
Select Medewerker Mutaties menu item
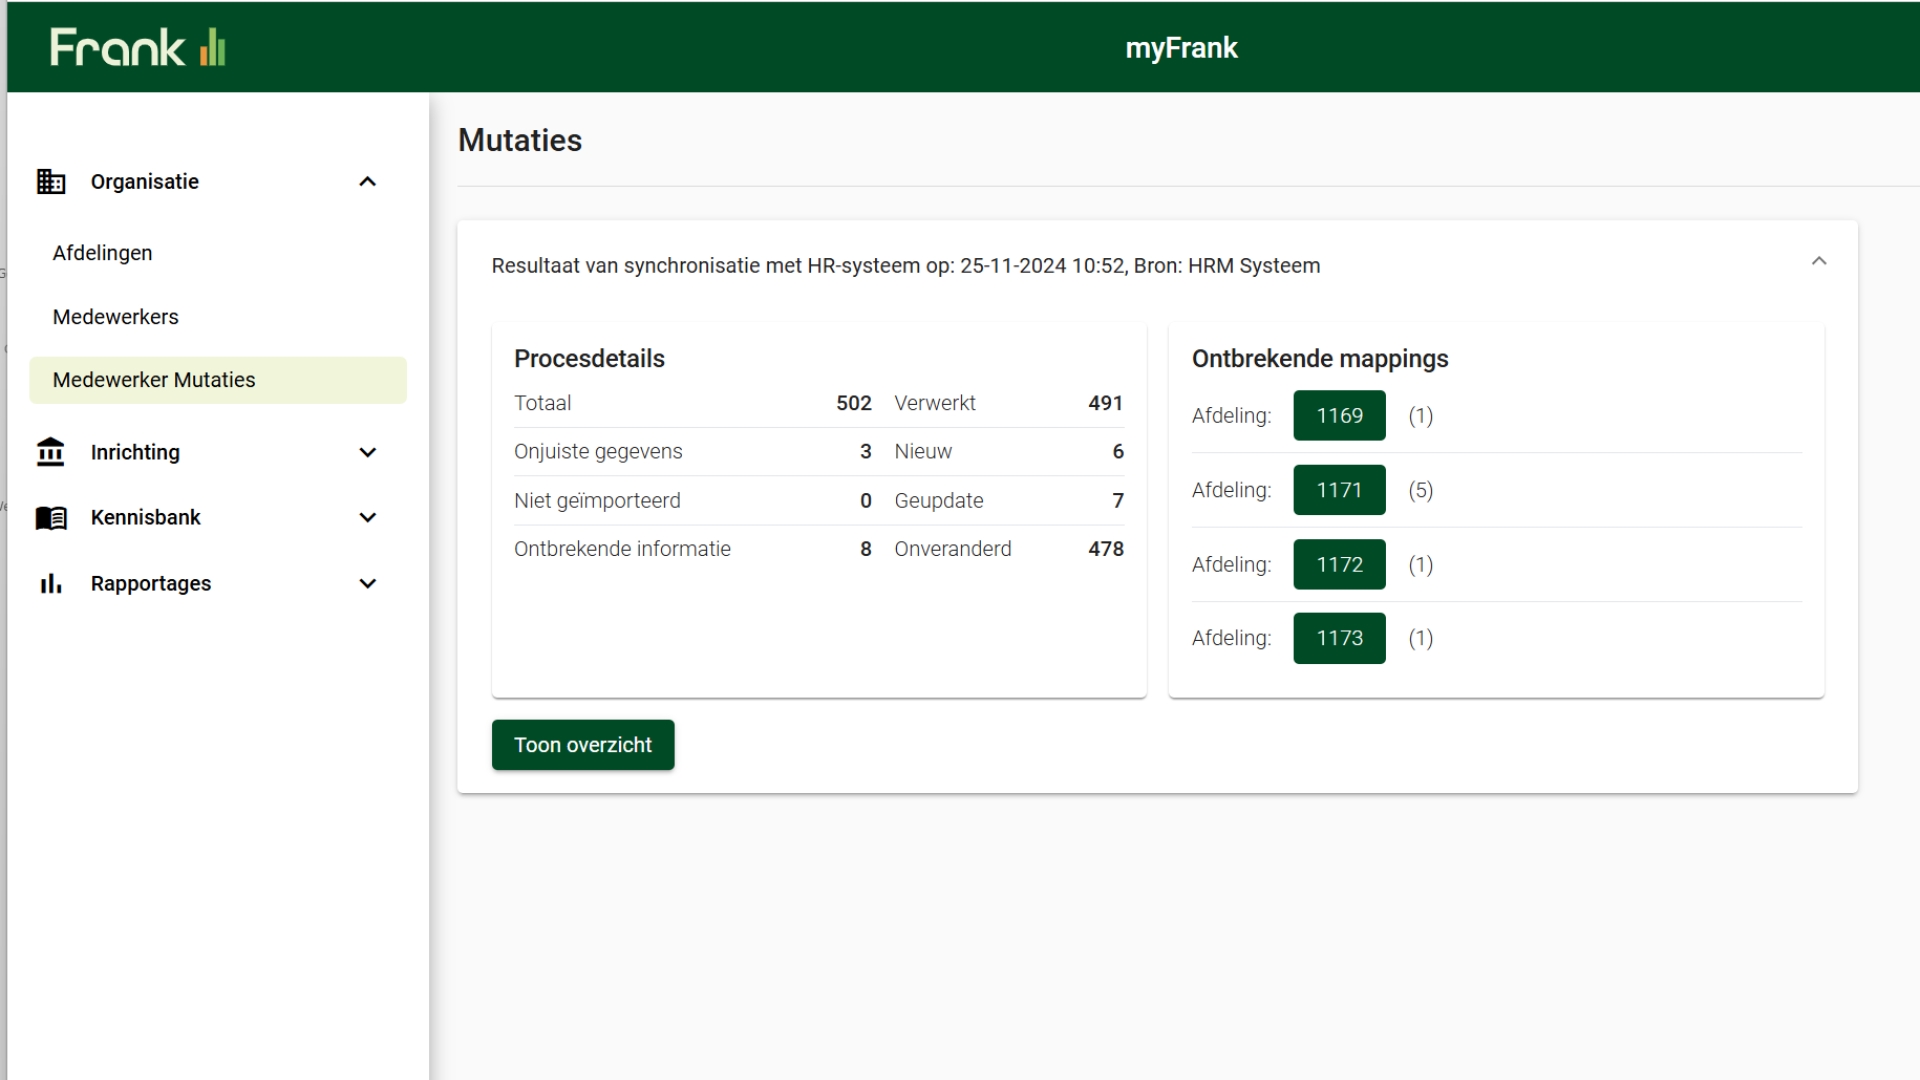218,380
